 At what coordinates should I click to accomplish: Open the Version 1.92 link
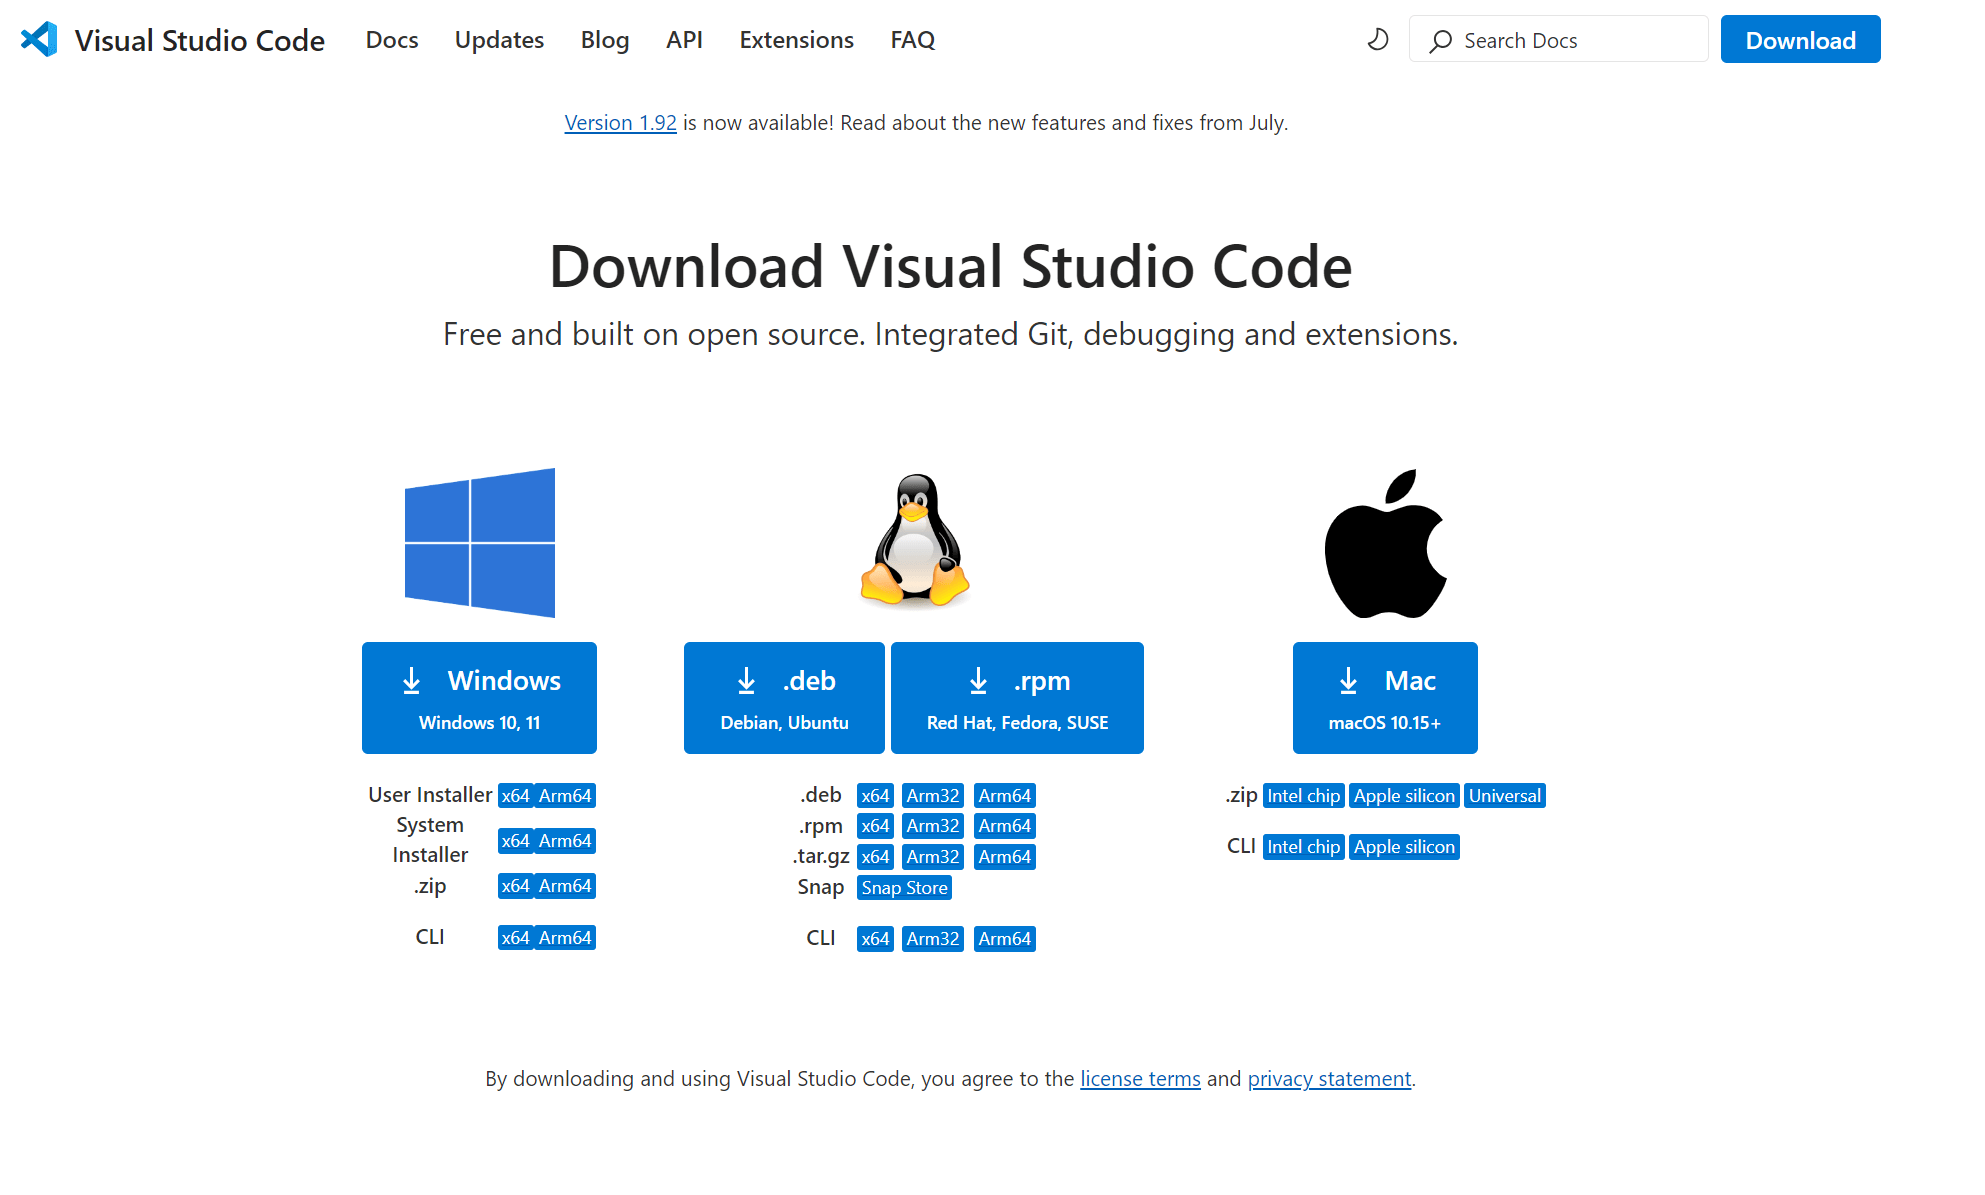point(620,123)
